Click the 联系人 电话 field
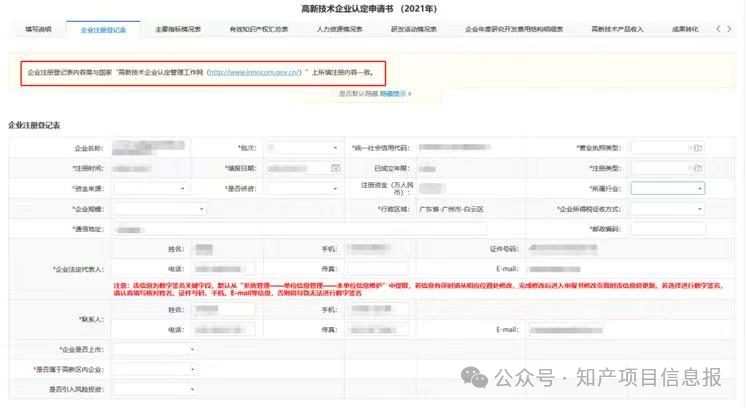Screen dimensions: 746x408 point(224,330)
